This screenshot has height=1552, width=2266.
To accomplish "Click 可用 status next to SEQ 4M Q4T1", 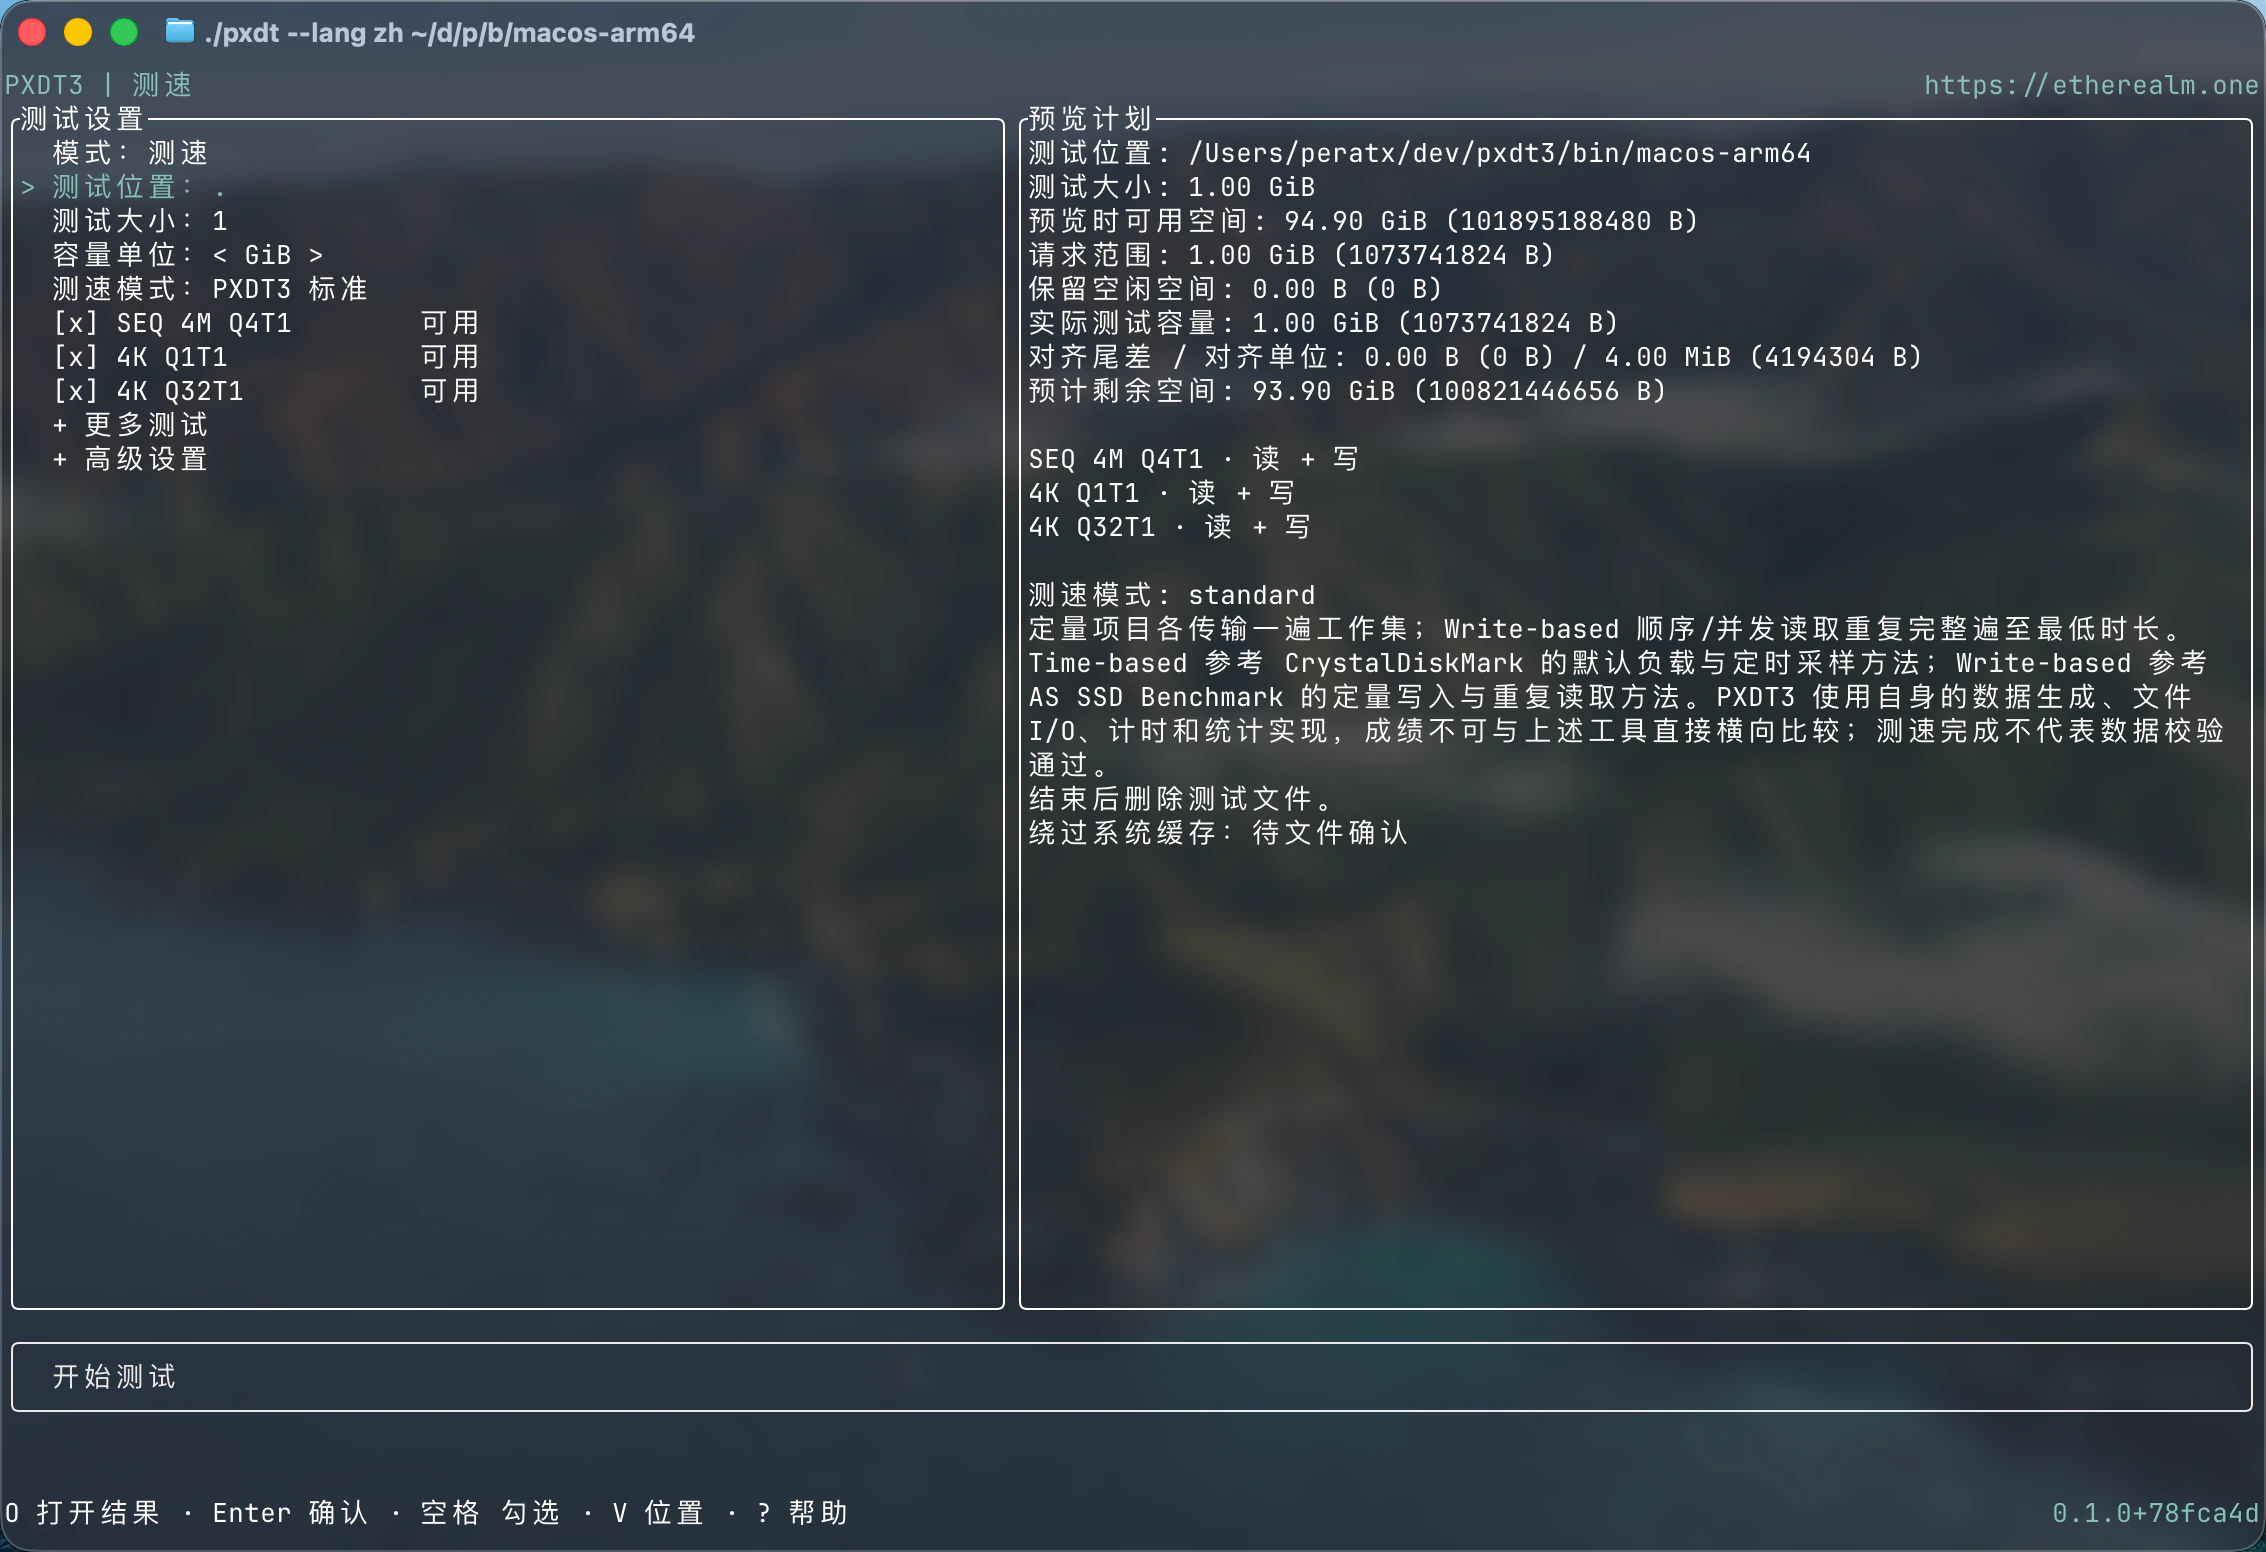I will tap(450, 323).
